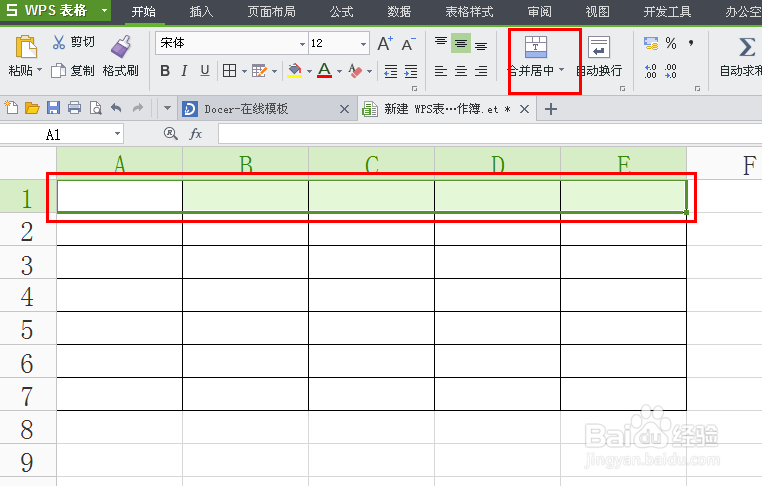Click the AutoSum sigma icon
The width and height of the screenshot is (762, 486).
[x=747, y=47]
